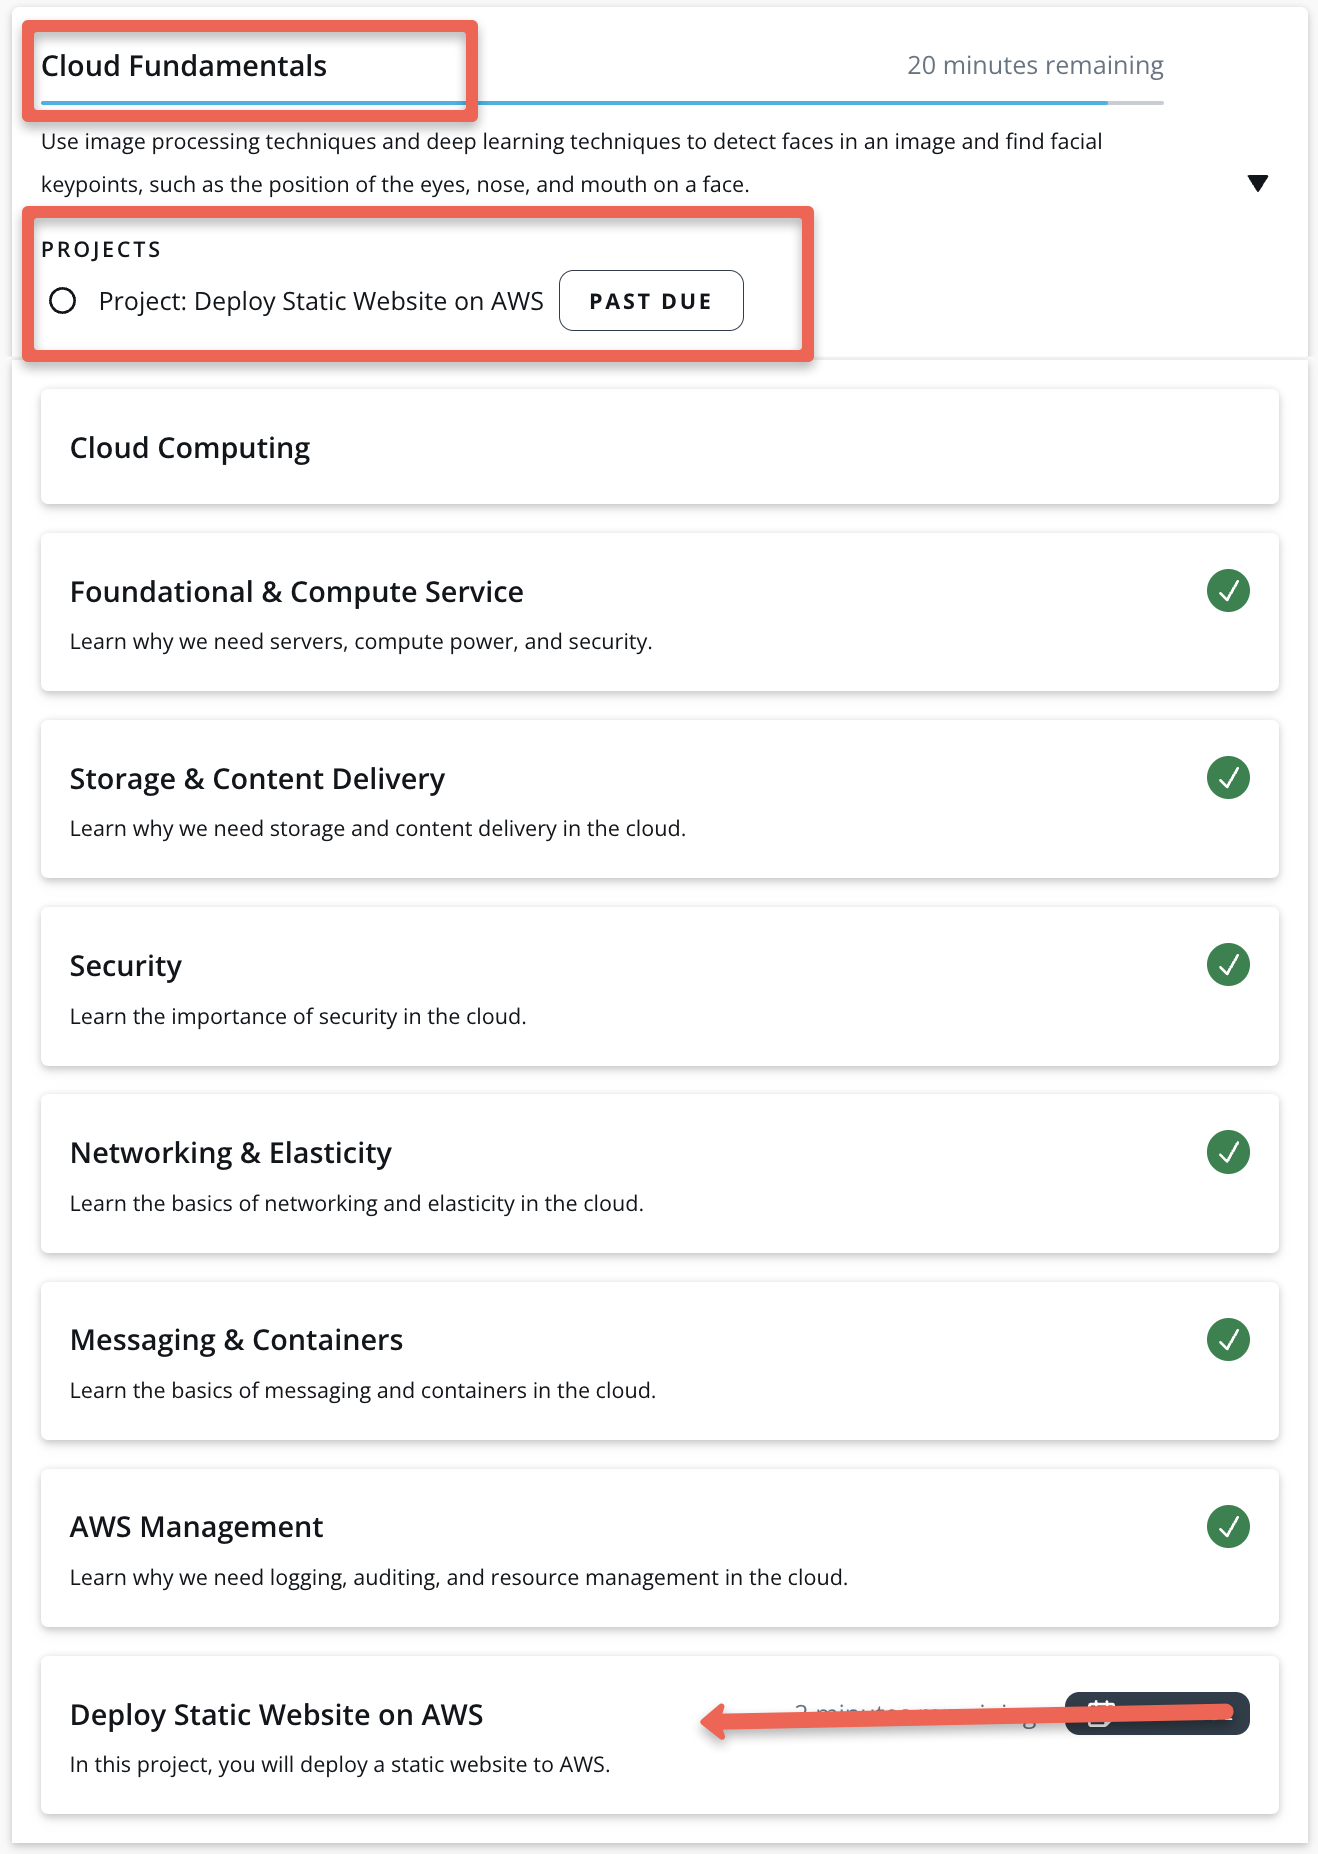This screenshot has width=1318, height=1854.
Task: Click the Networking & Elasticity checkmark icon
Action: (x=1228, y=1152)
